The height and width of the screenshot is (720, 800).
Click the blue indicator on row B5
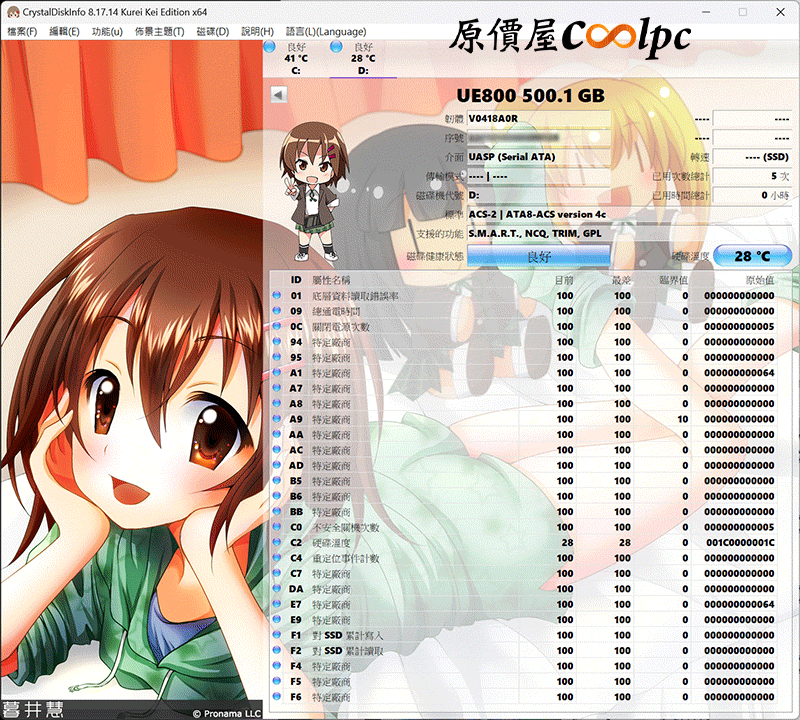click(277, 480)
